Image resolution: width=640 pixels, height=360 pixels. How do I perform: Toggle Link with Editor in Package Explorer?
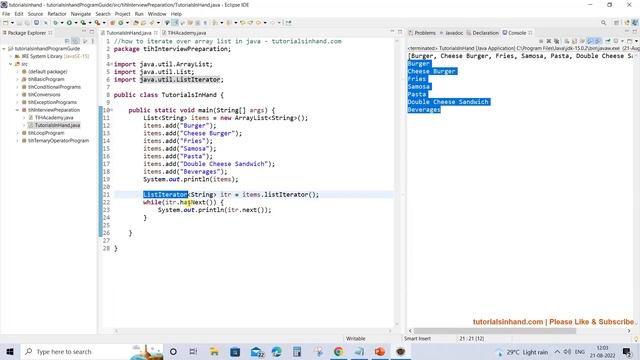click(x=76, y=41)
